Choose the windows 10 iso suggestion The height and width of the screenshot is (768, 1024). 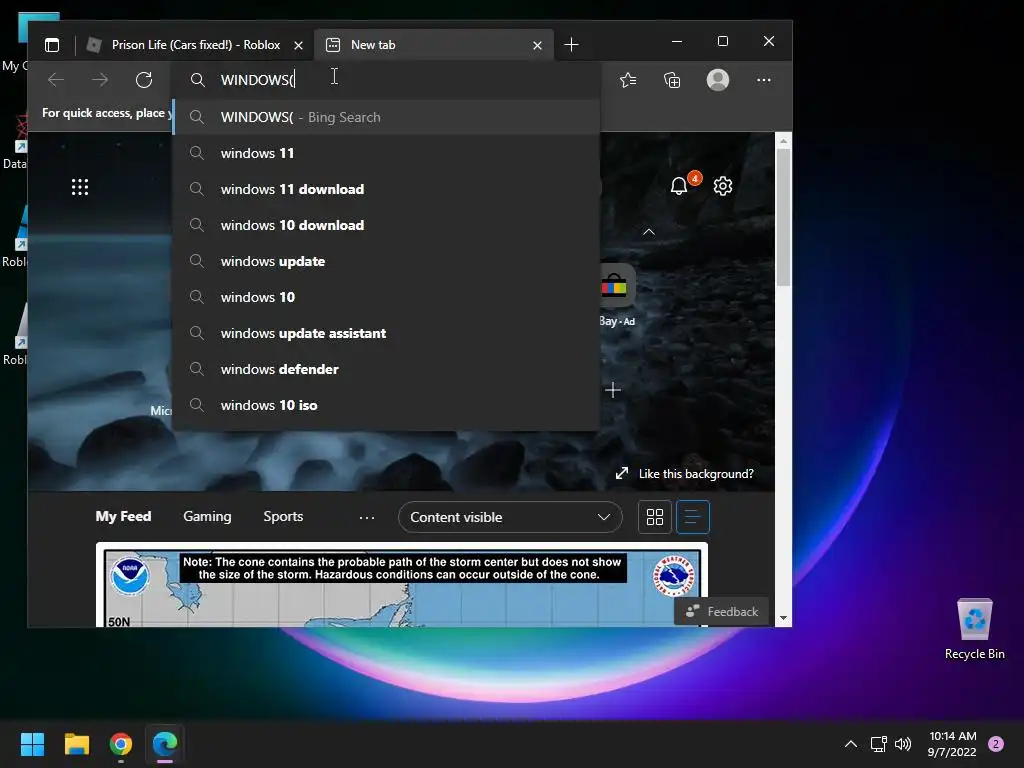387,405
